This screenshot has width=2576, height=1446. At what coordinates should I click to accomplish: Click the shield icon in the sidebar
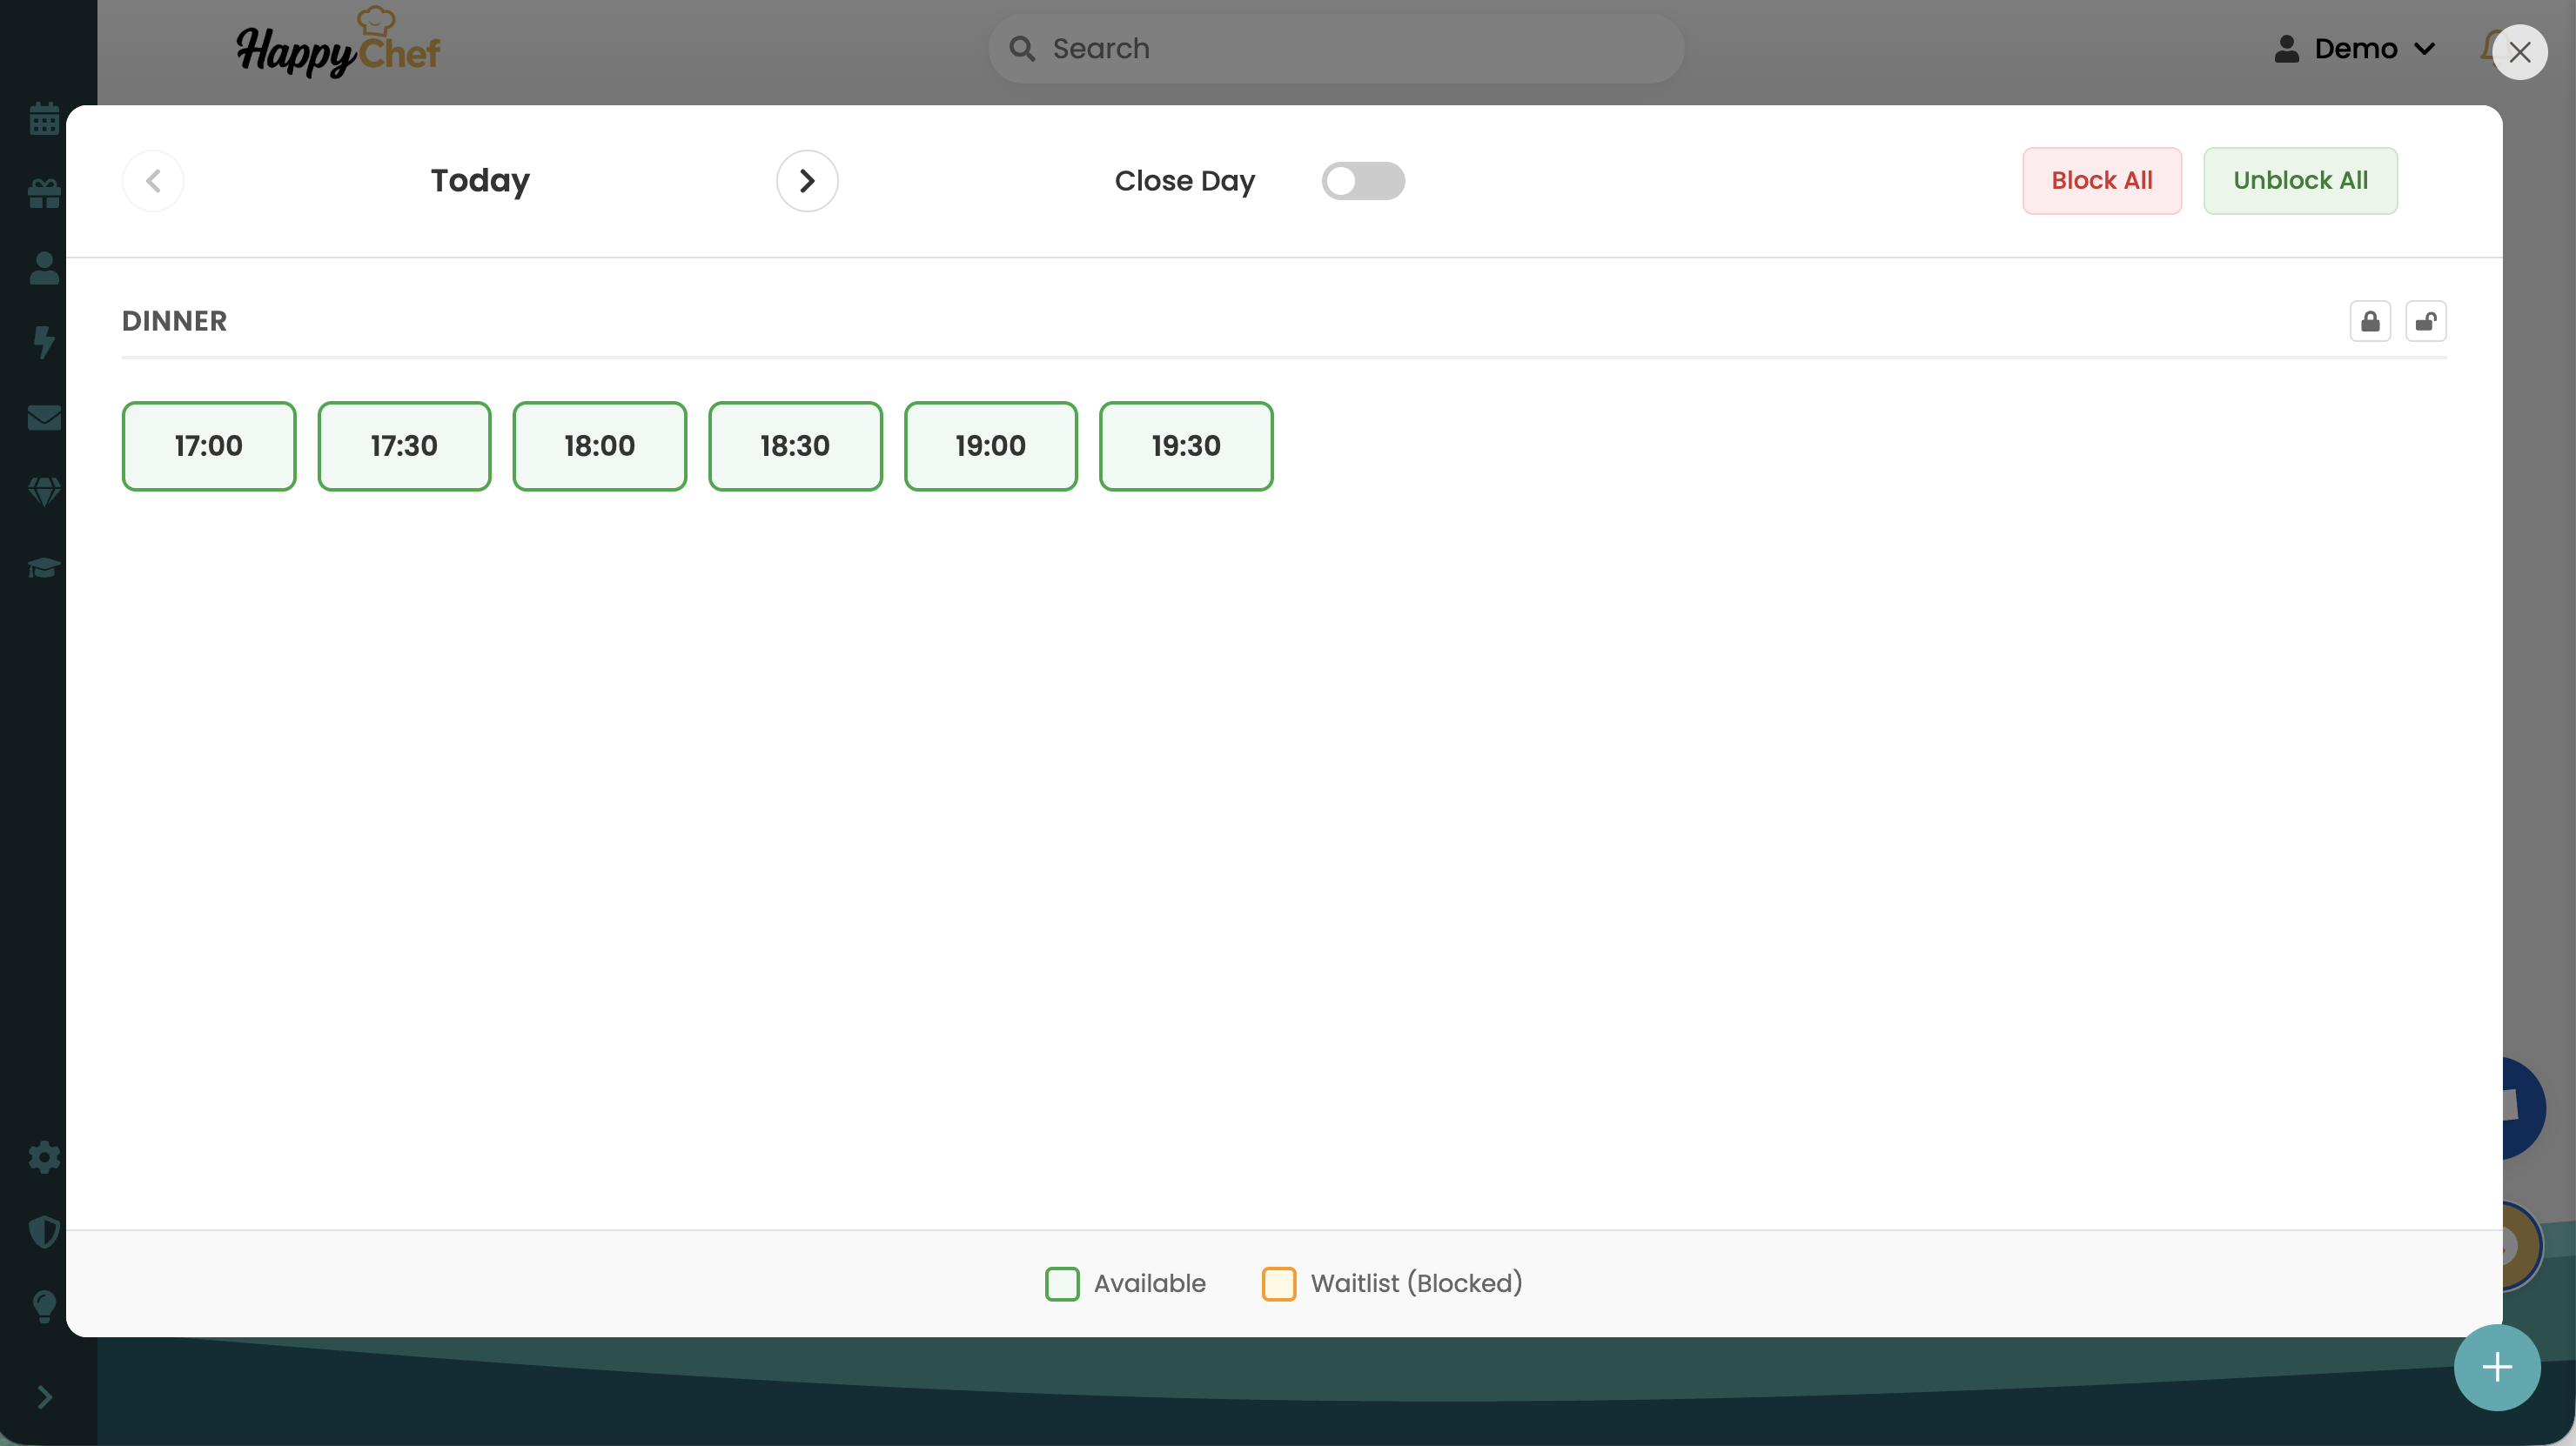(x=44, y=1231)
